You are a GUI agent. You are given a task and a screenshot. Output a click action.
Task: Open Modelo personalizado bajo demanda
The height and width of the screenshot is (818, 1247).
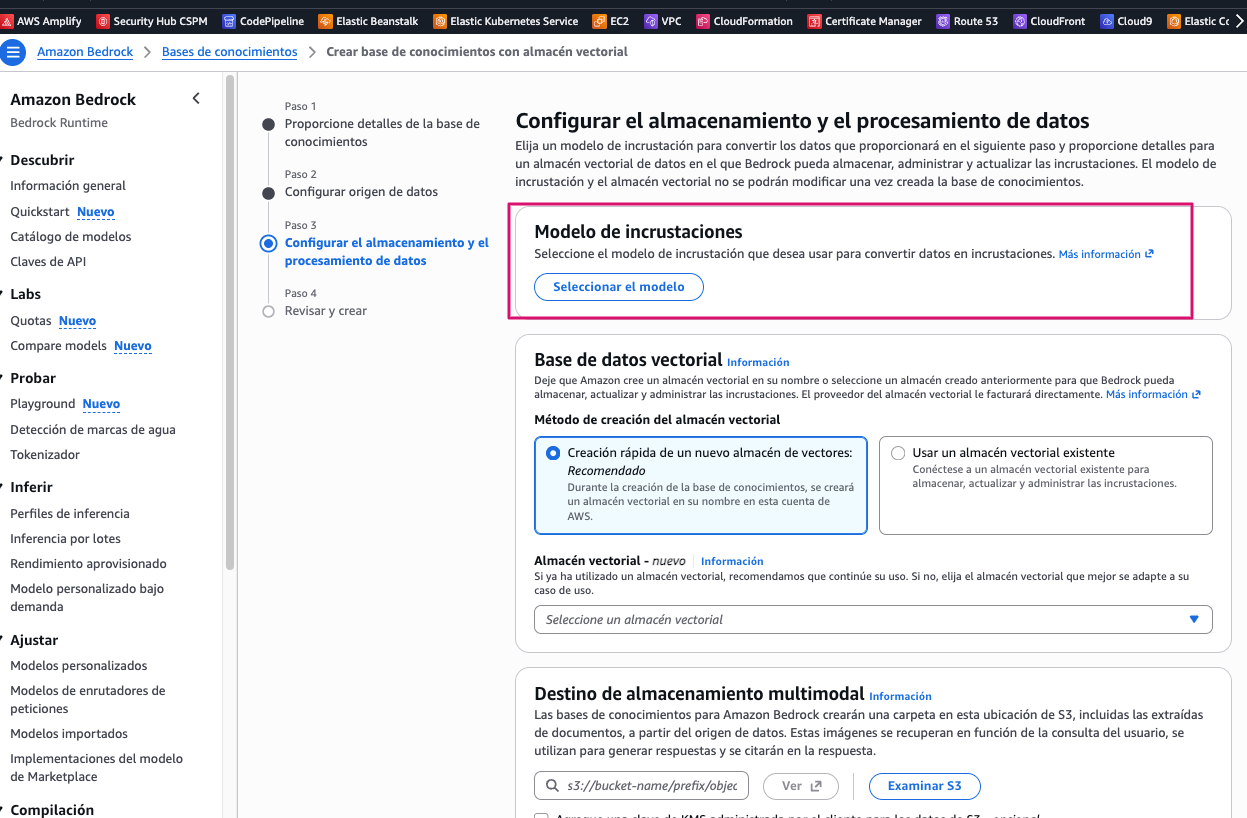[x=87, y=598]
